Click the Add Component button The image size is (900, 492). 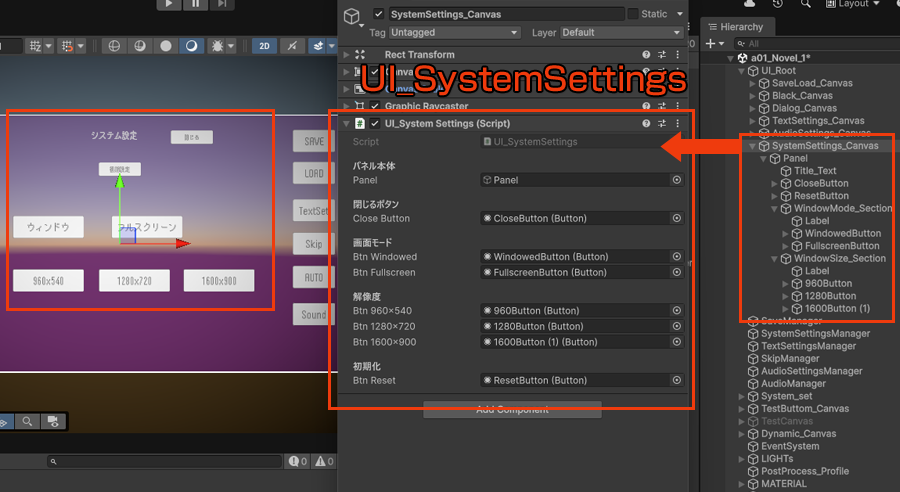tap(512, 409)
